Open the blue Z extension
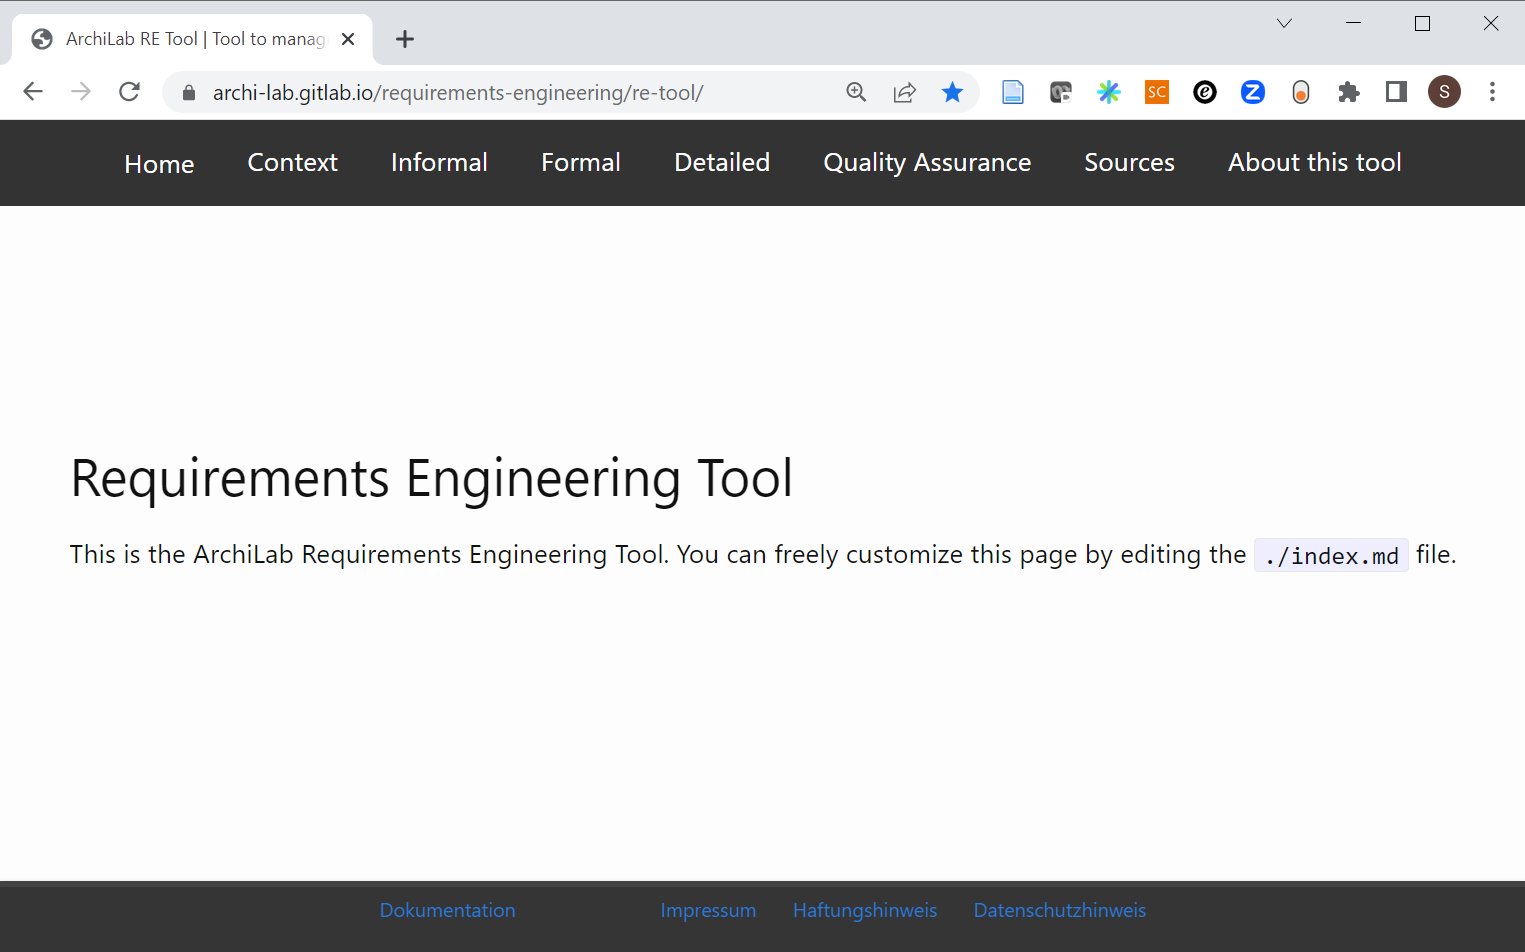The width and height of the screenshot is (1525, 952). click(1253, 92)
